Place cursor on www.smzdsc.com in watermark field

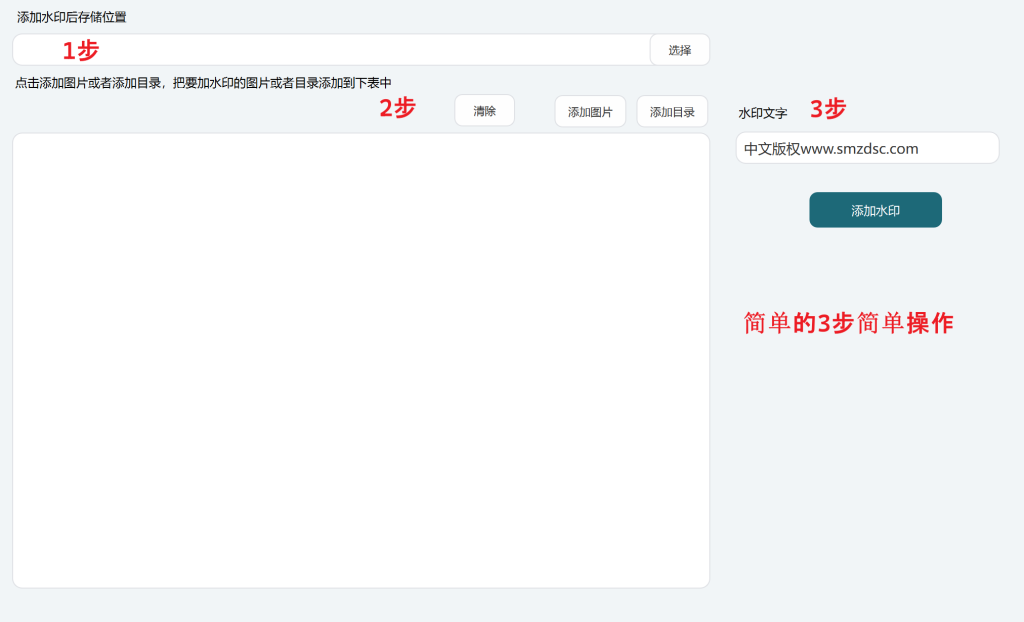[x=859, y=149]
